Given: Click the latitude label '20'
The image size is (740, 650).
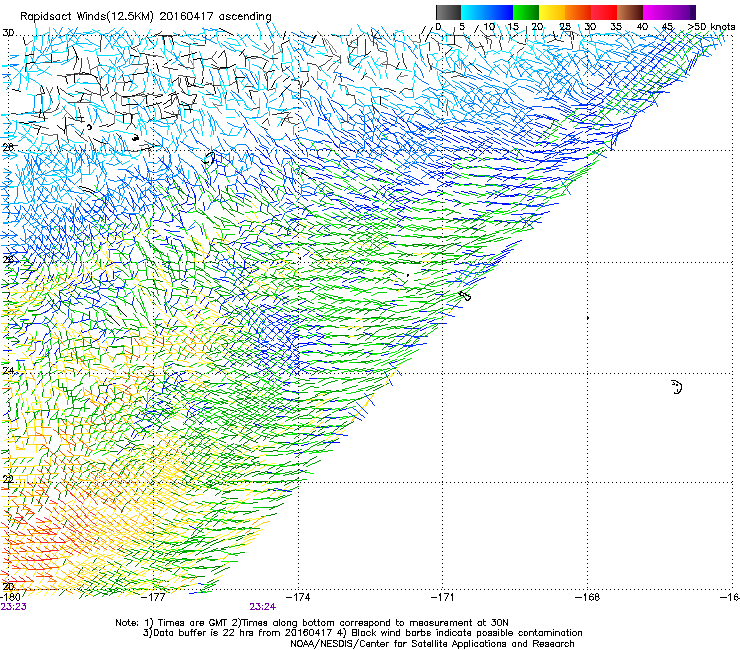Looking at the screenshot, I should [8, 586].
